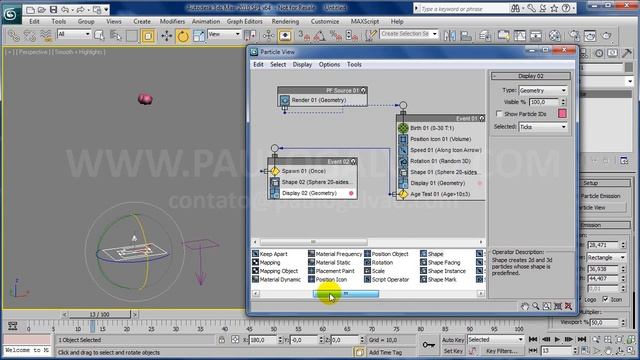Click the Add Time Tag label
640x360 pixels.
(x=385, y=352)
